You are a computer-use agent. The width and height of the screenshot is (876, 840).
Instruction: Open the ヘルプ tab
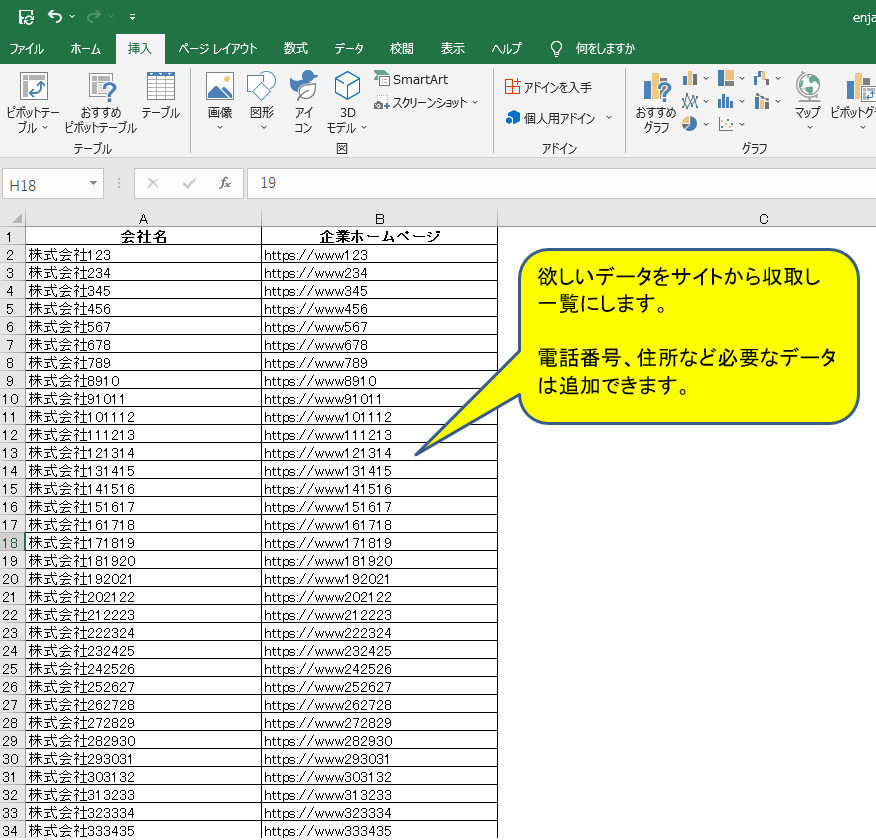pos(506,49)
